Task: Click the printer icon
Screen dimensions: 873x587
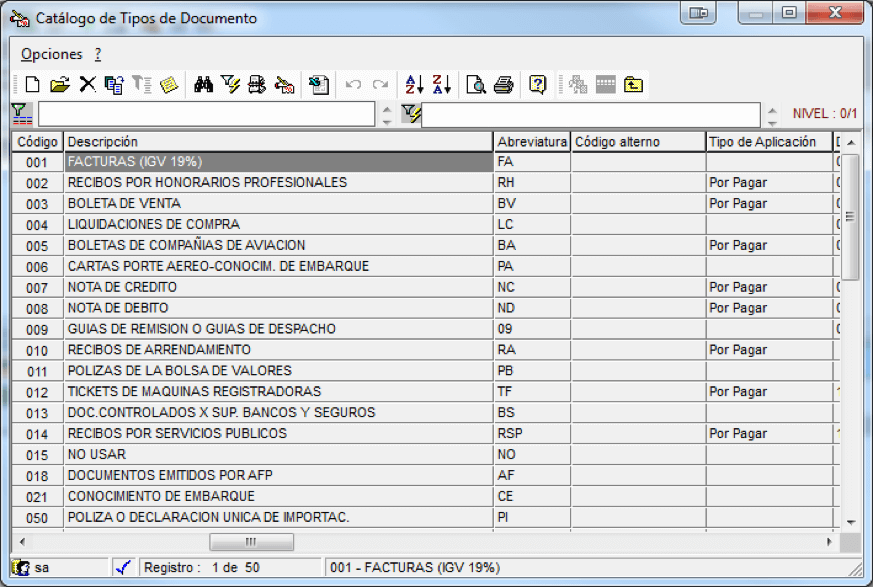Action: point(504,85)
